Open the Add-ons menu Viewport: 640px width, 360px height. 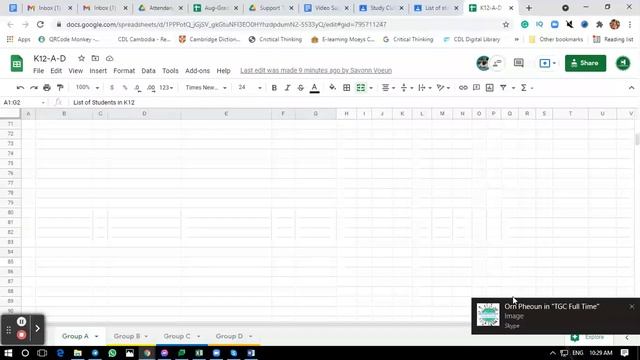198,71
